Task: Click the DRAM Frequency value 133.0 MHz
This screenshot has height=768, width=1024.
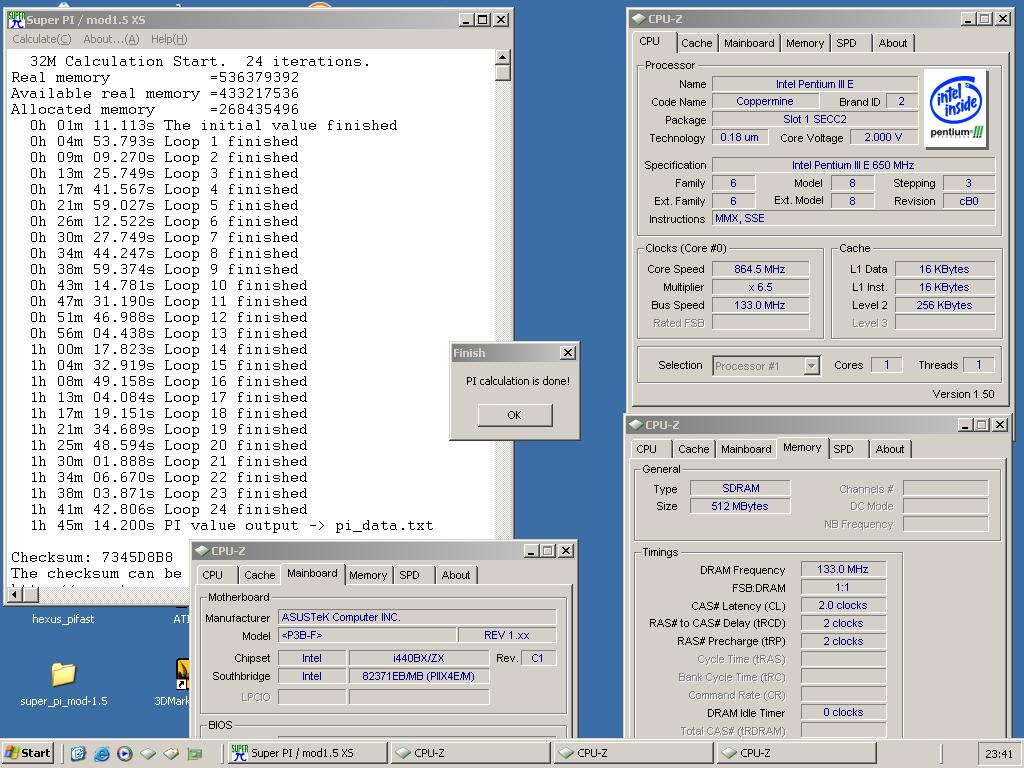Action: tap(842, 569)
